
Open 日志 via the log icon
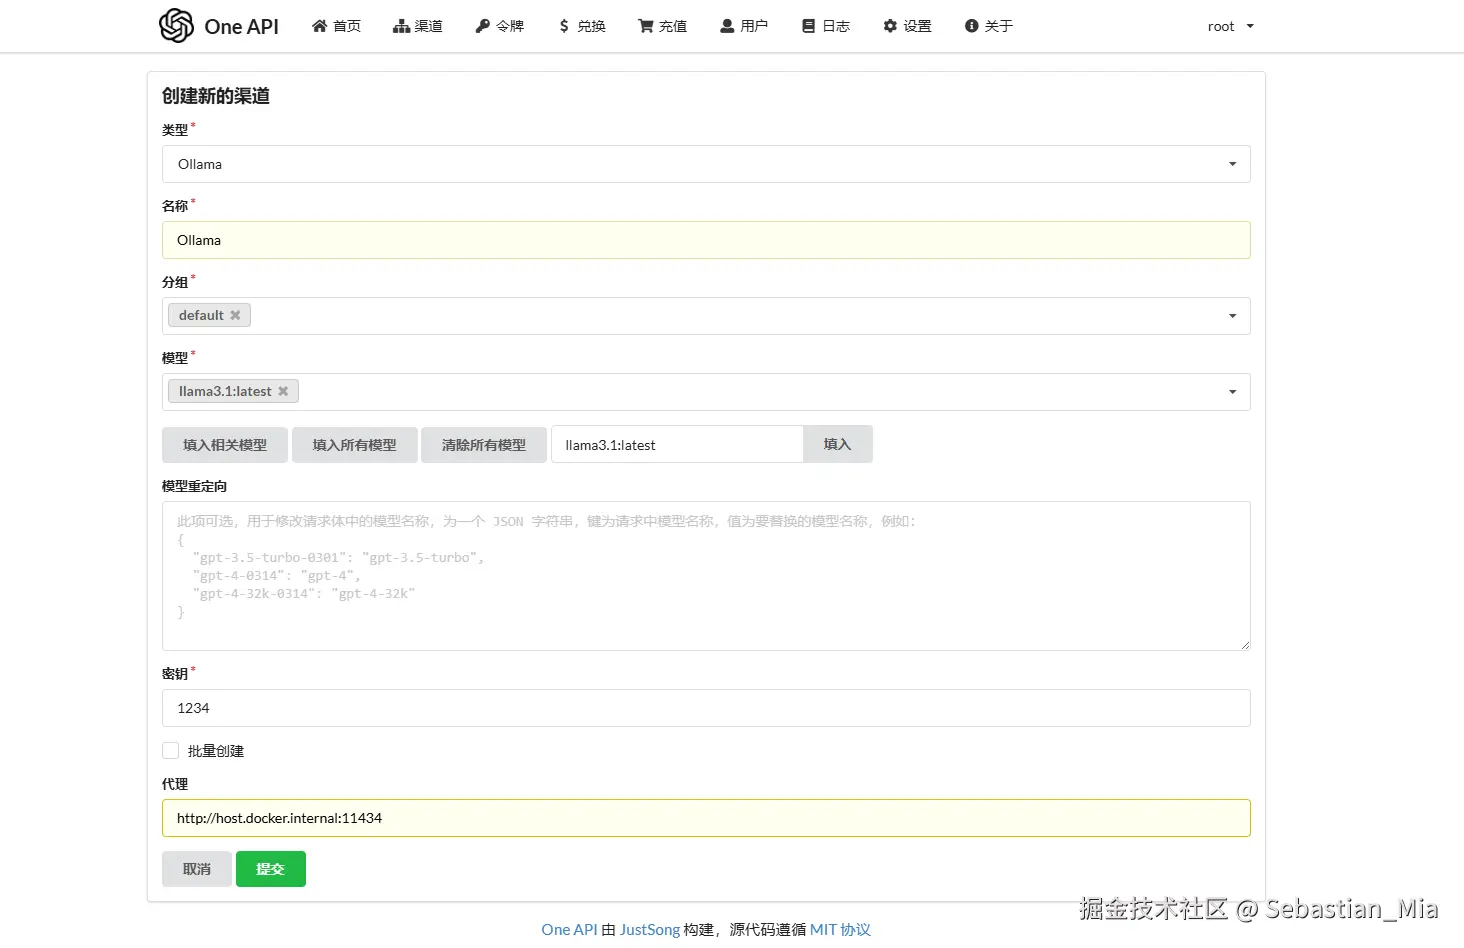[x=806, y=26]
